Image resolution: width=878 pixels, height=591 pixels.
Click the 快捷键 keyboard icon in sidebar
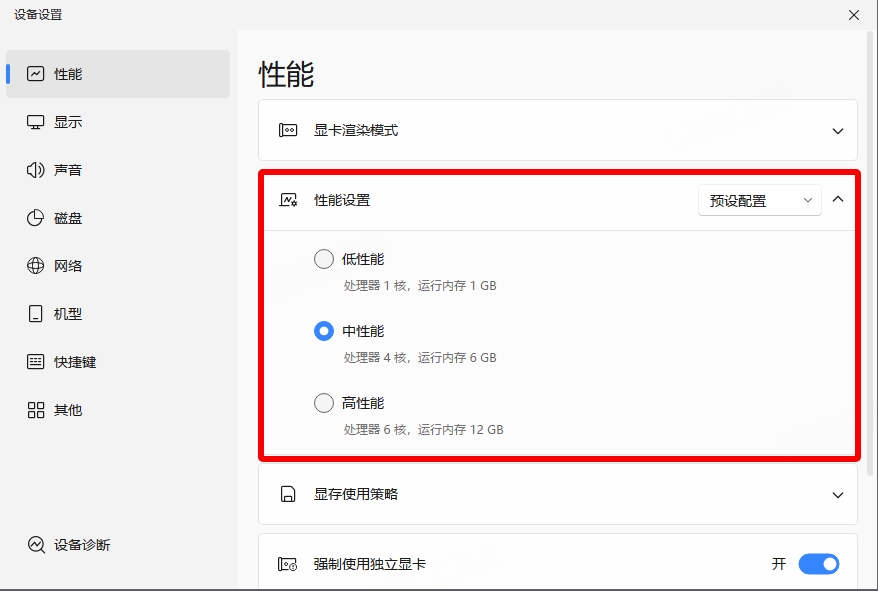click(x=36, y=362)
